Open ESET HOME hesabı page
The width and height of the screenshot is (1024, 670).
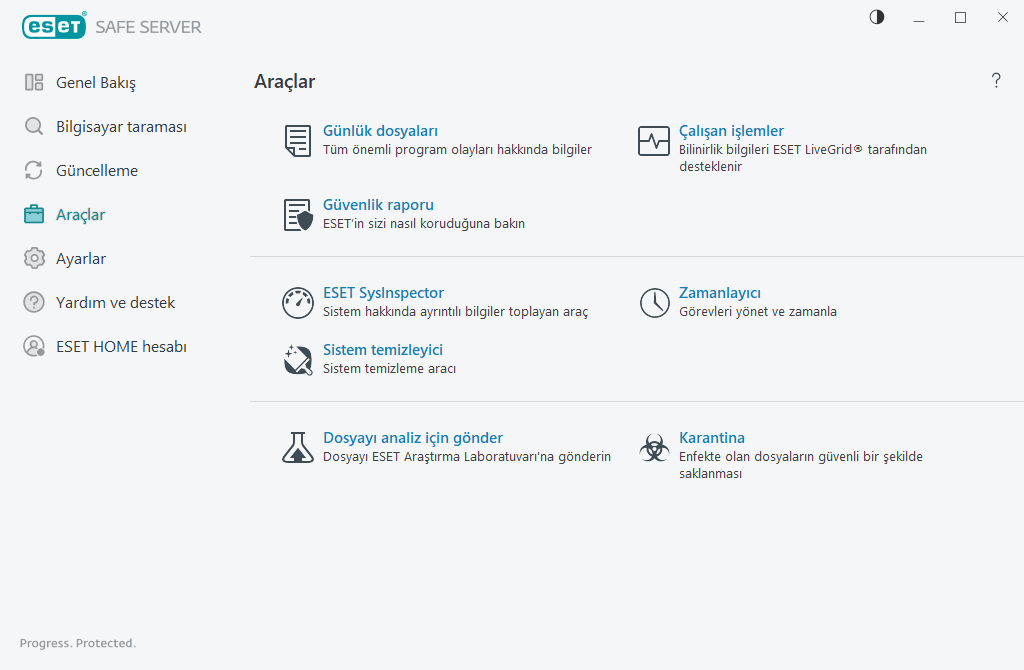pos(121,346)
